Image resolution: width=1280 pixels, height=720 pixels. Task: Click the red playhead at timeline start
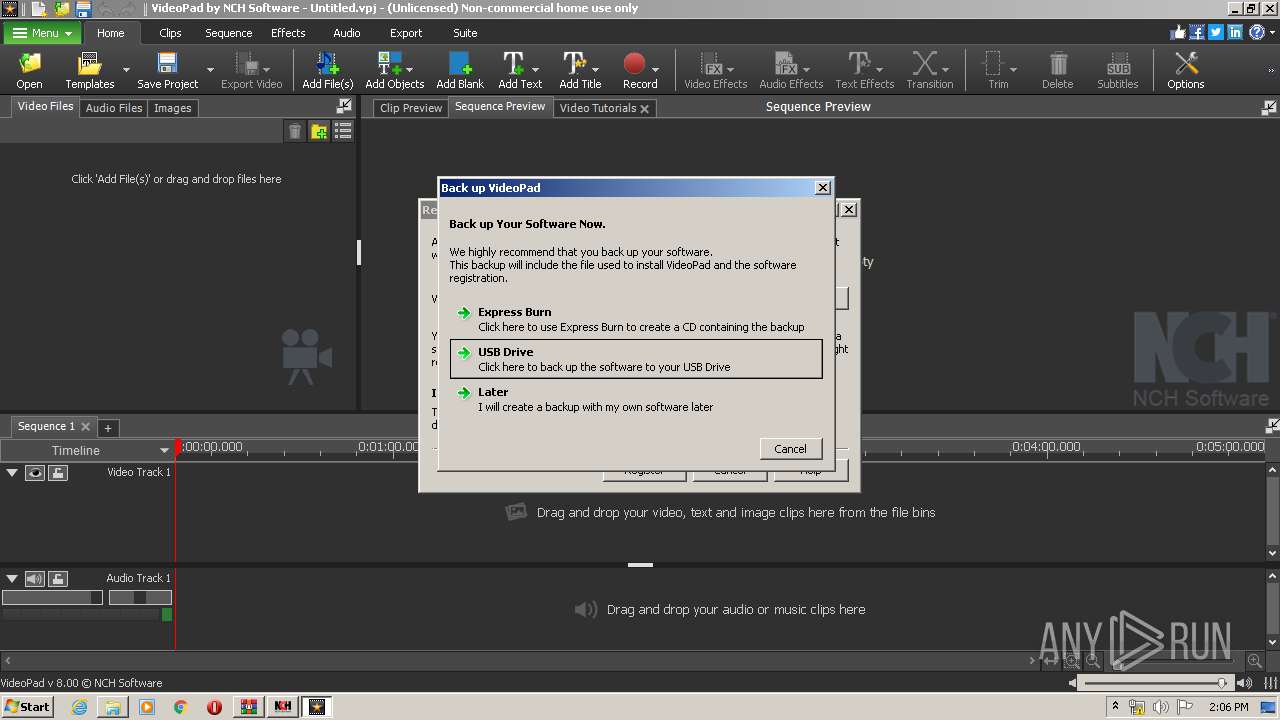[x=177, y=448]
